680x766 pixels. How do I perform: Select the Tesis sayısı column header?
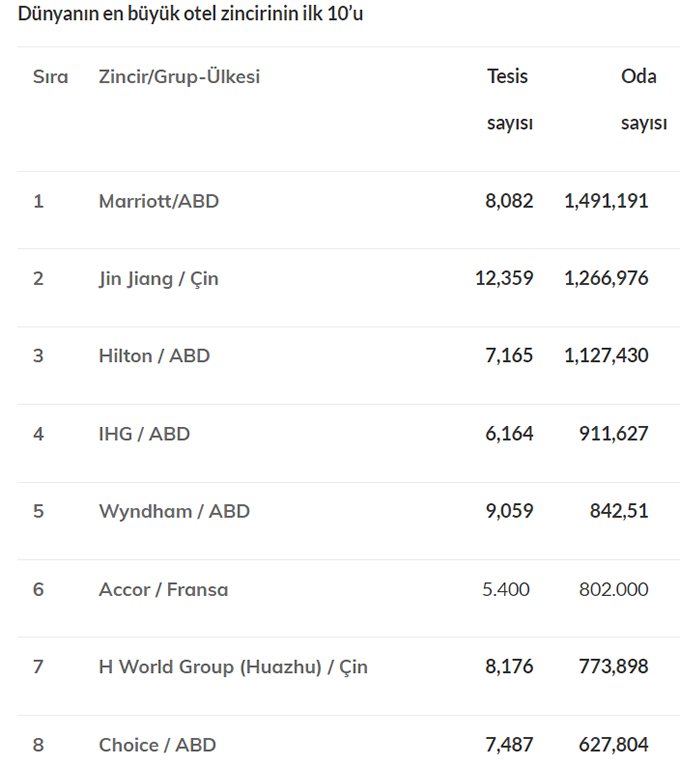(x=510, y=99)
